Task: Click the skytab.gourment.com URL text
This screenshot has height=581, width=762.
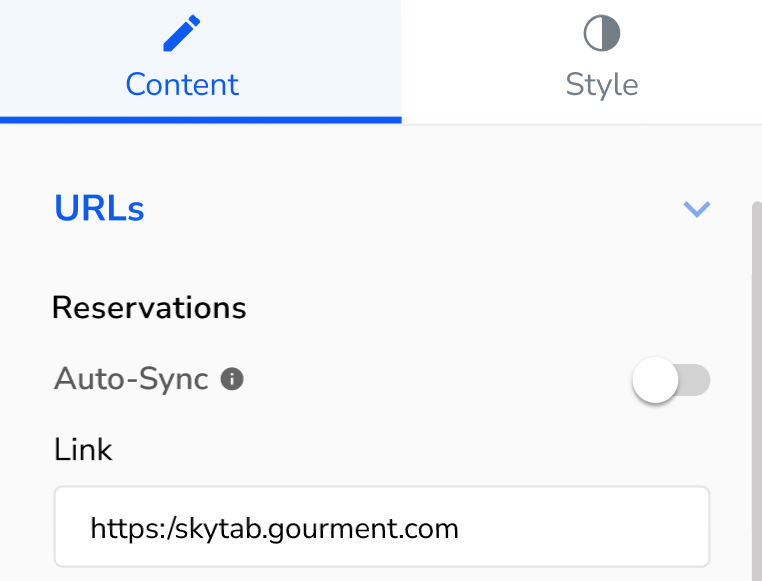Action: (x=274, y=527)
